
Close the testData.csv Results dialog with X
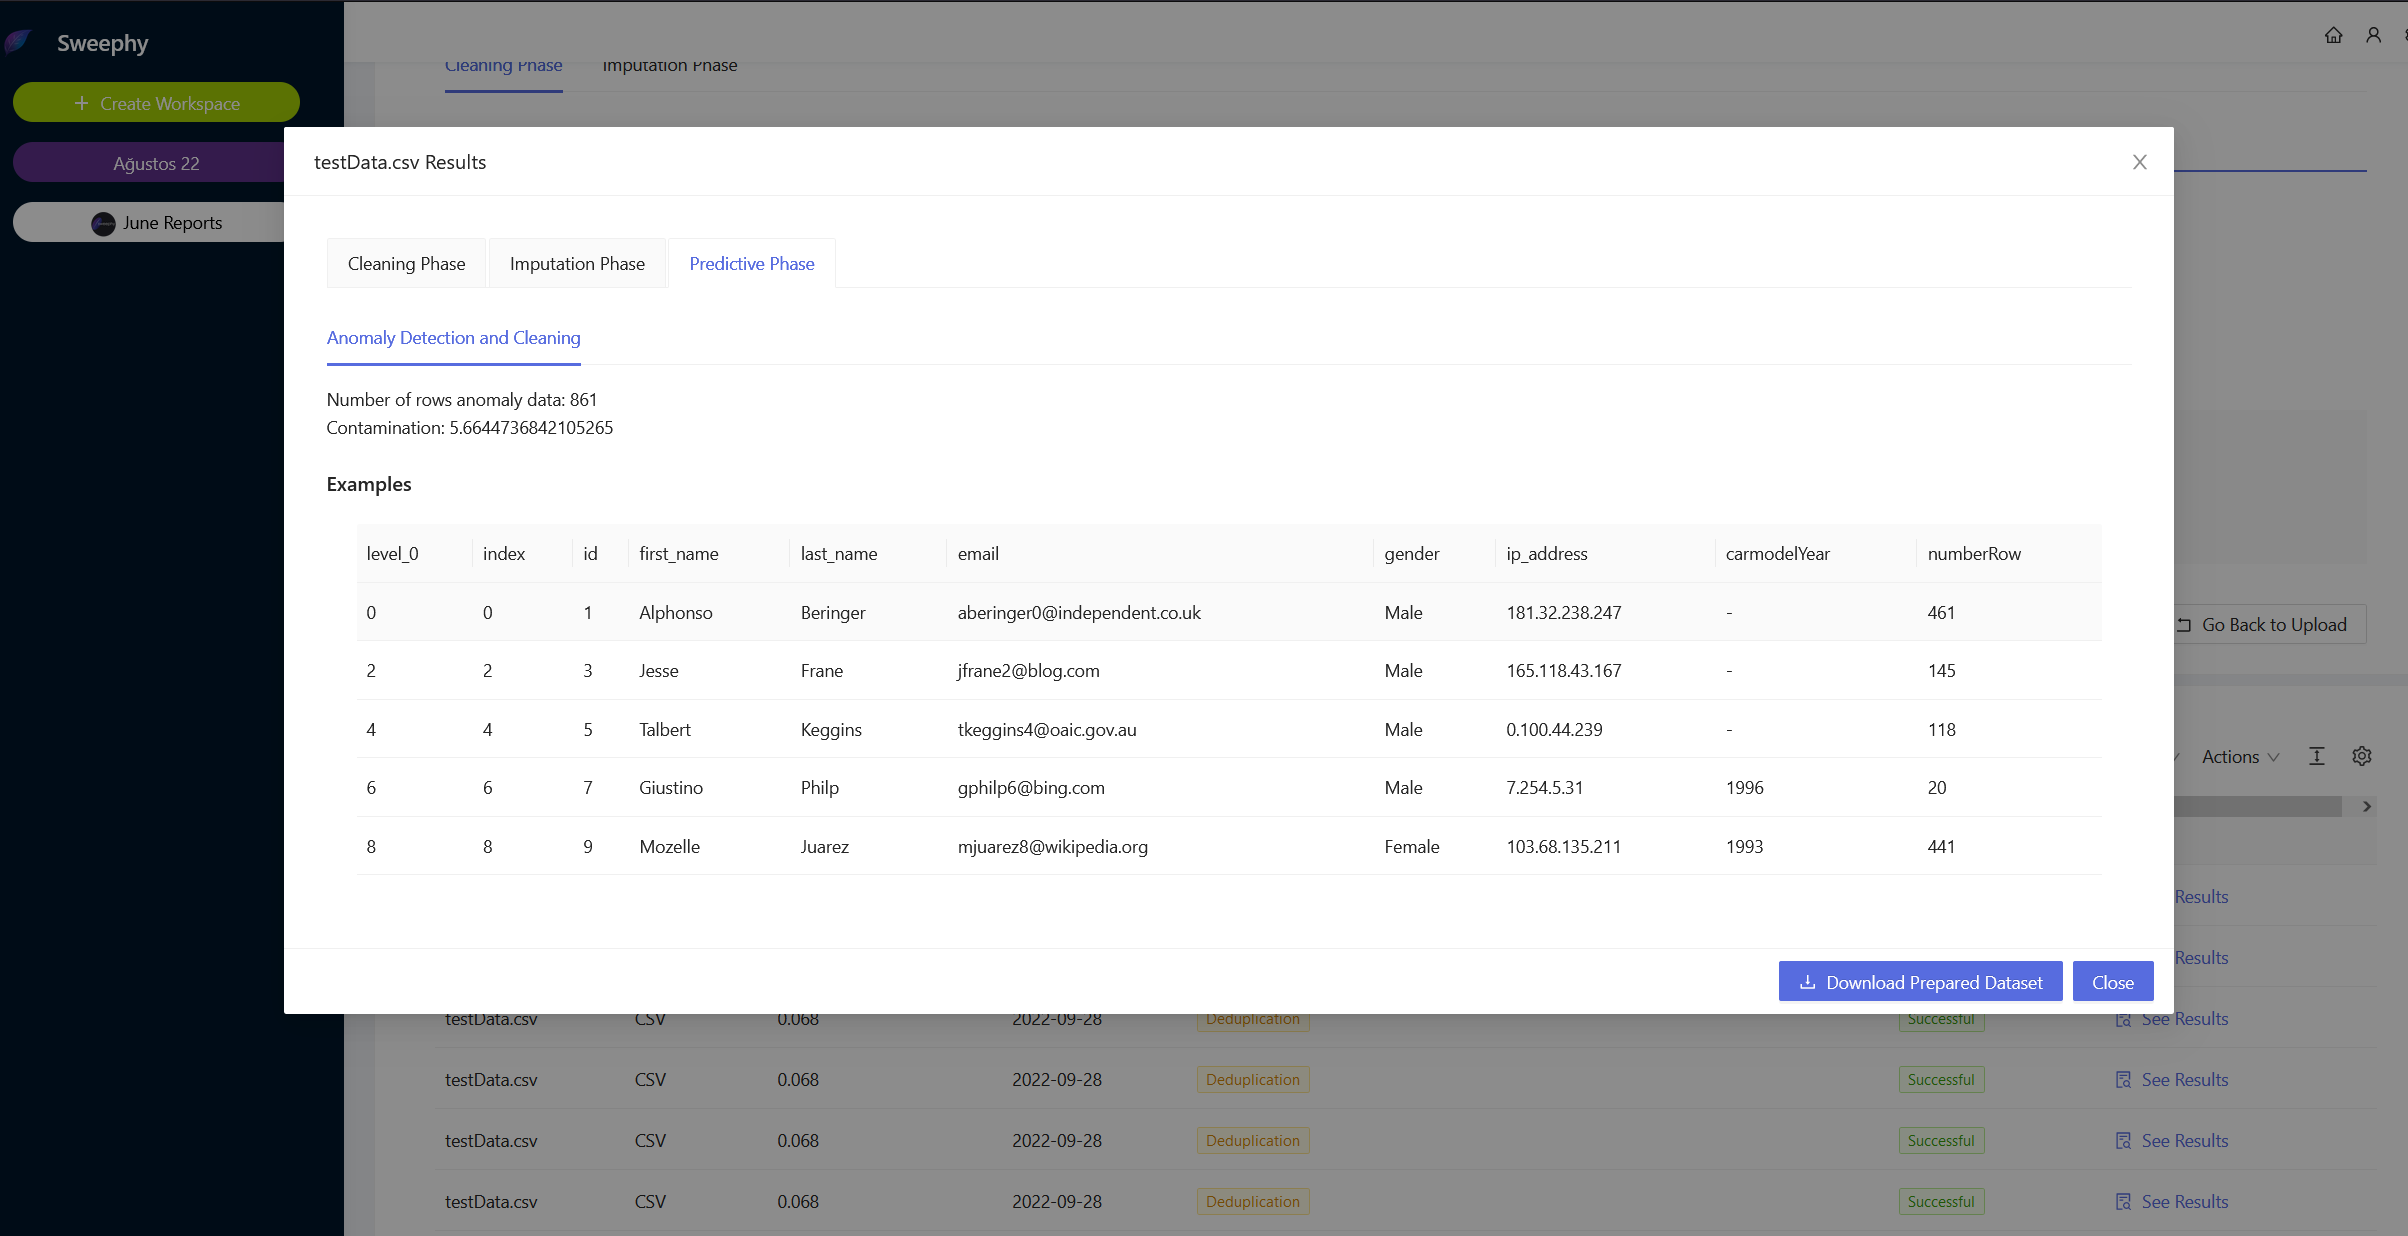tap(2139, 162)
